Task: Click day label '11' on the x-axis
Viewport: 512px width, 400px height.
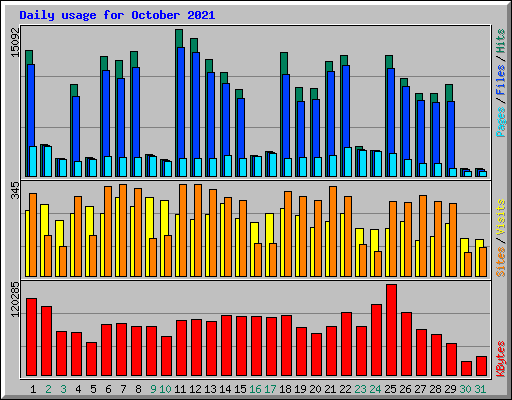Action: point(180,389)
